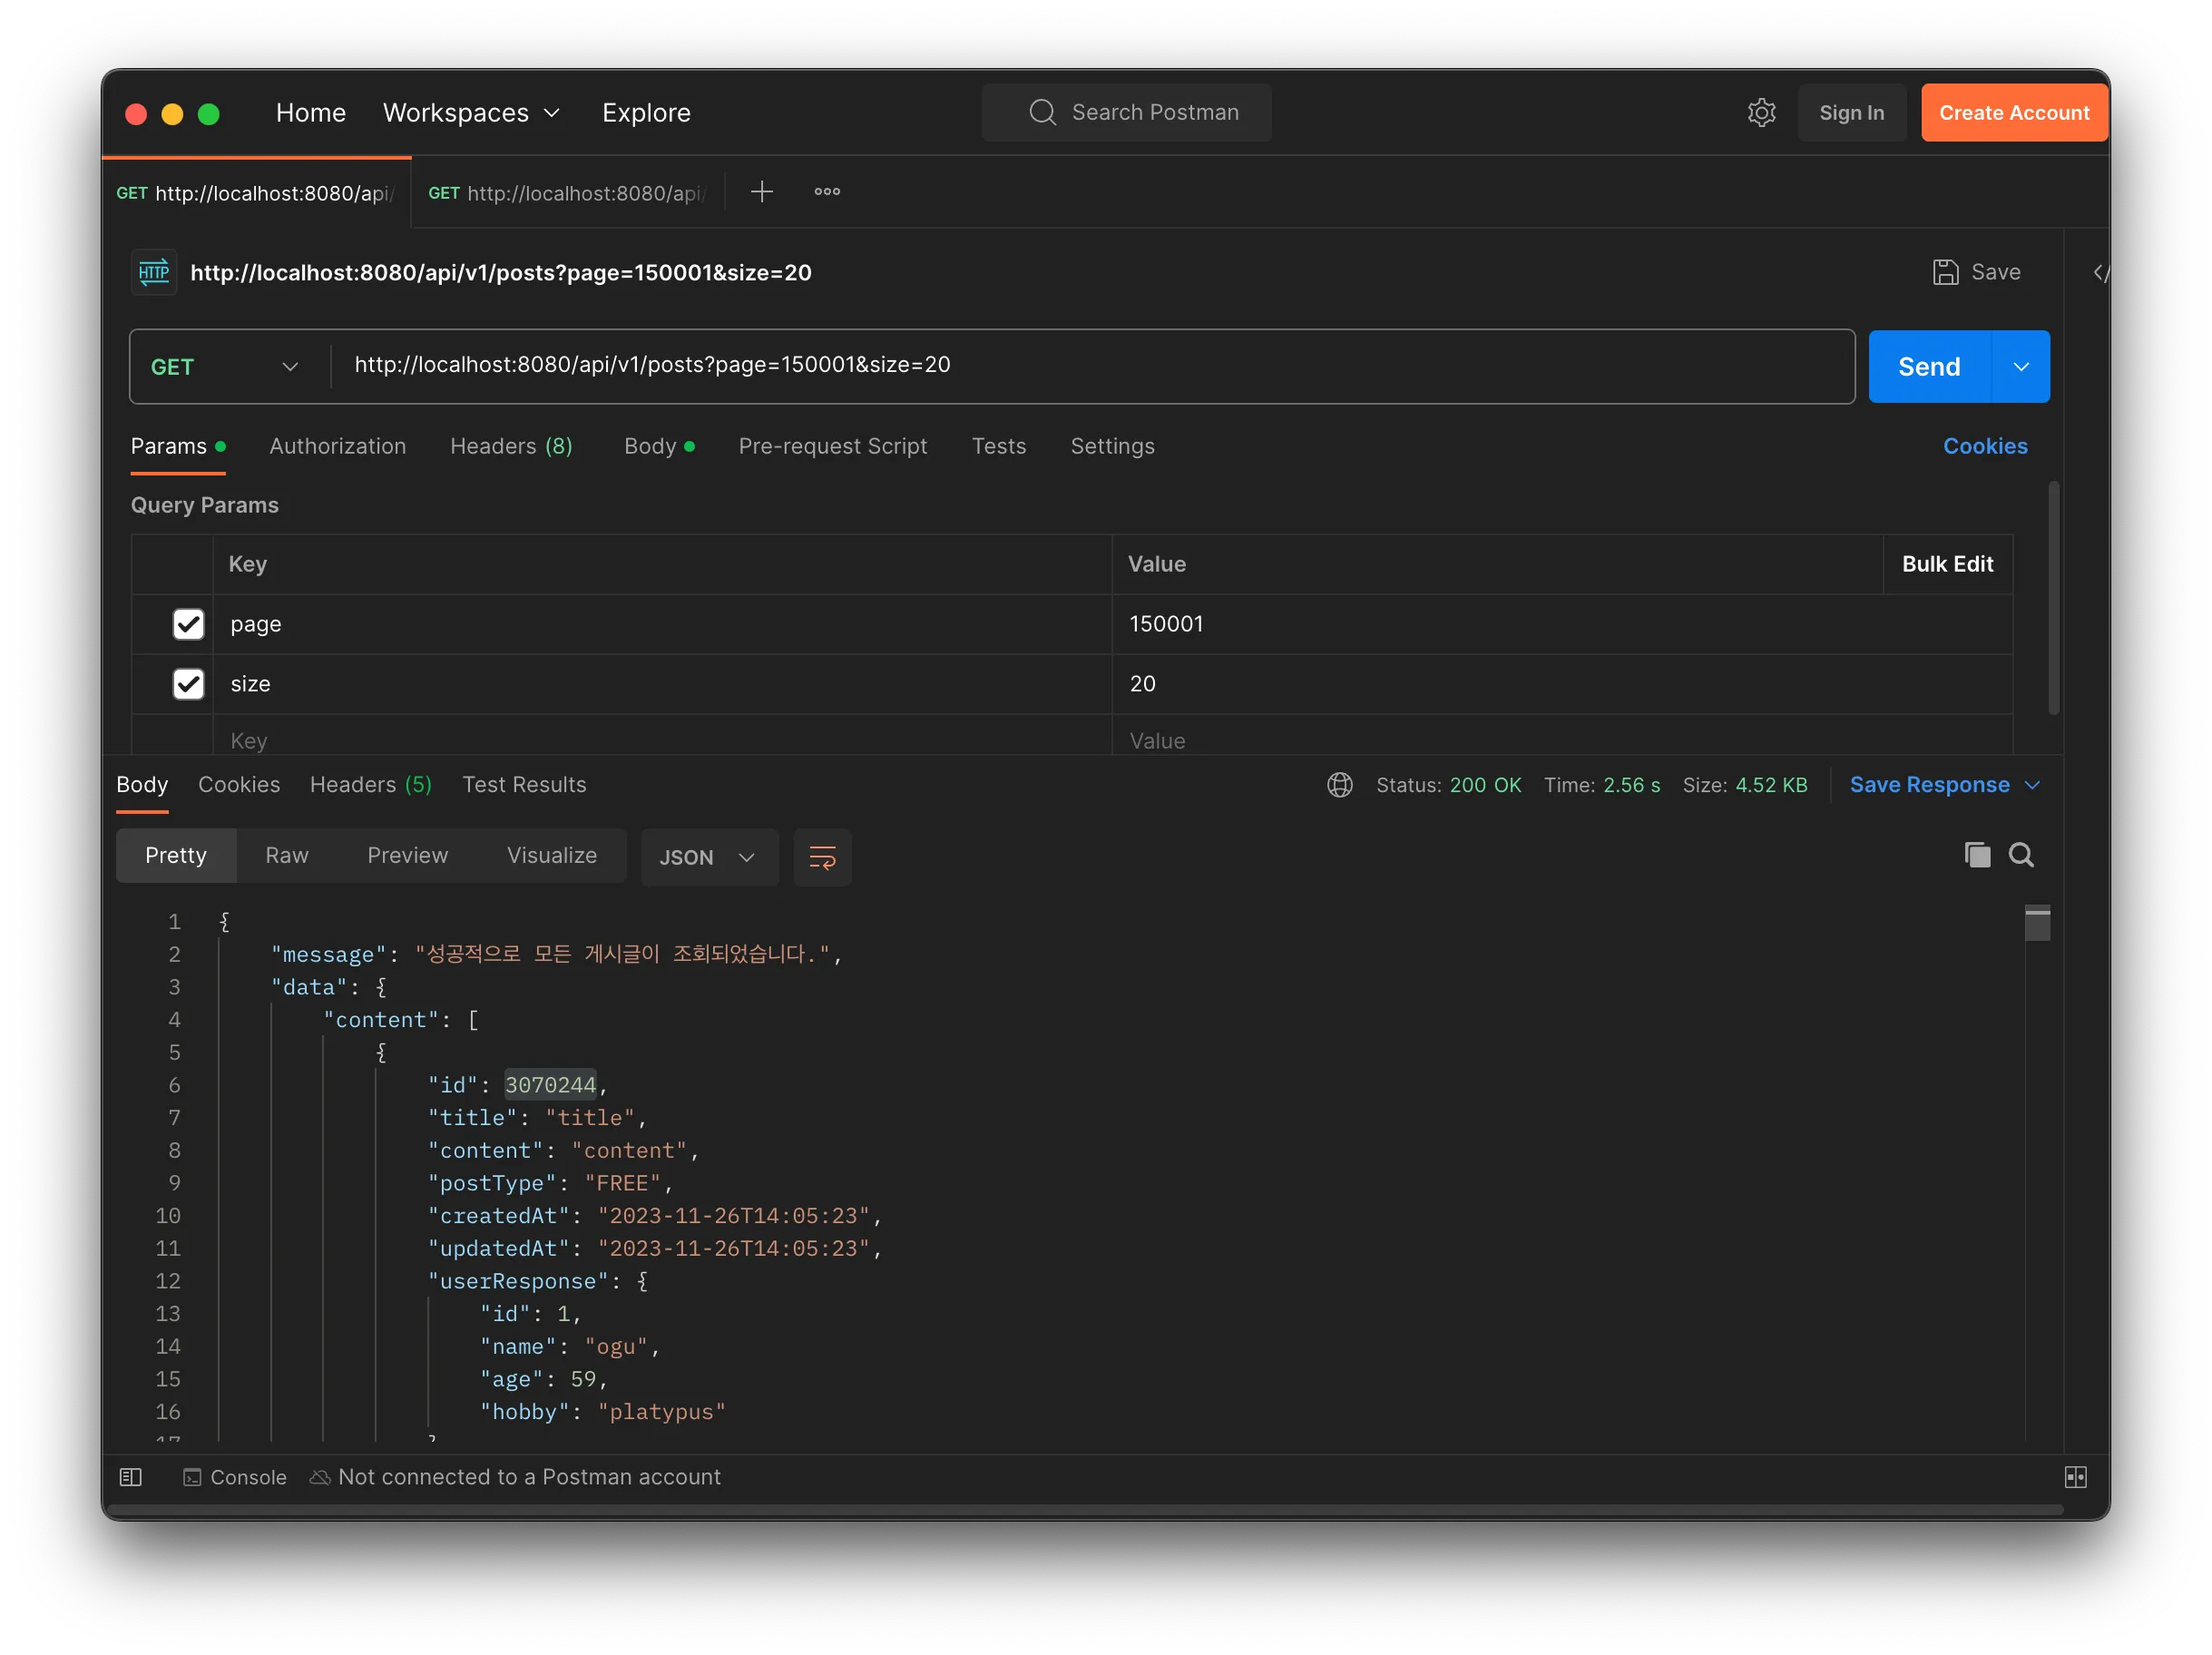Open the three-dots tab options icon
The image size is (2212, 1655).
[827, 192]
